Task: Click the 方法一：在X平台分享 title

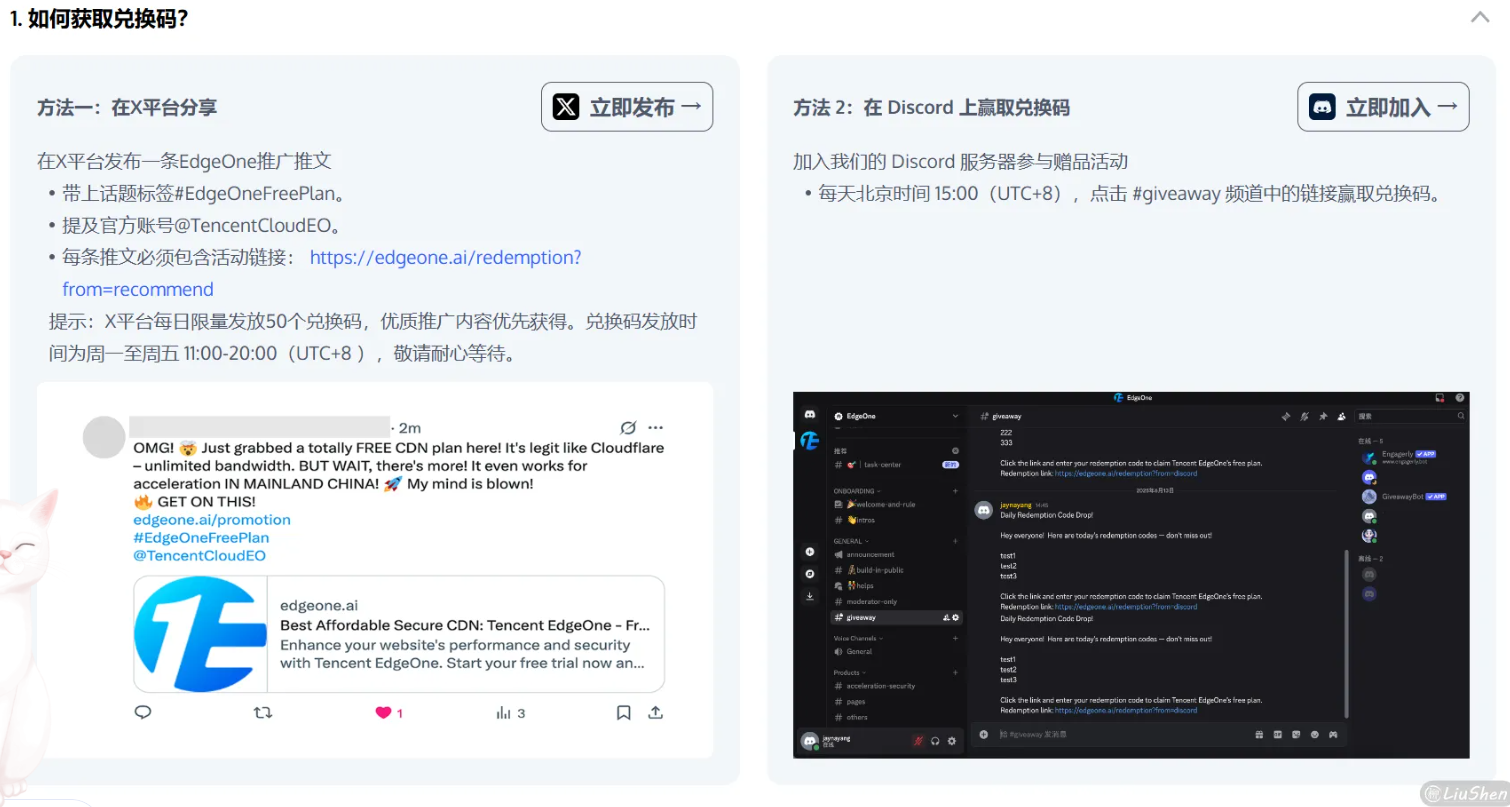Action: click(127, 108)
